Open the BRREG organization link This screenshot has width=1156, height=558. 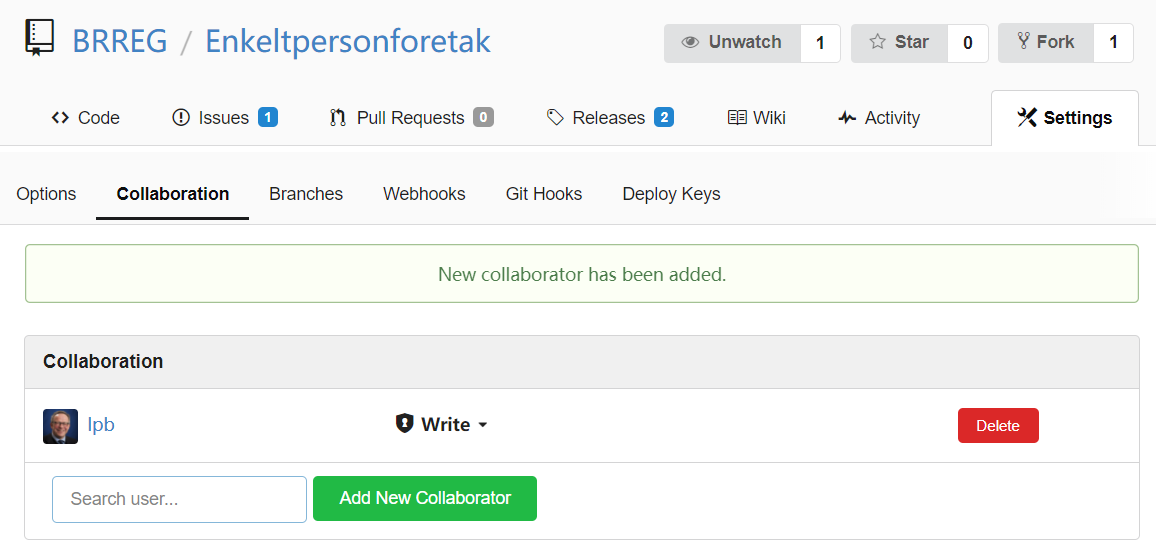pos(120,41)
